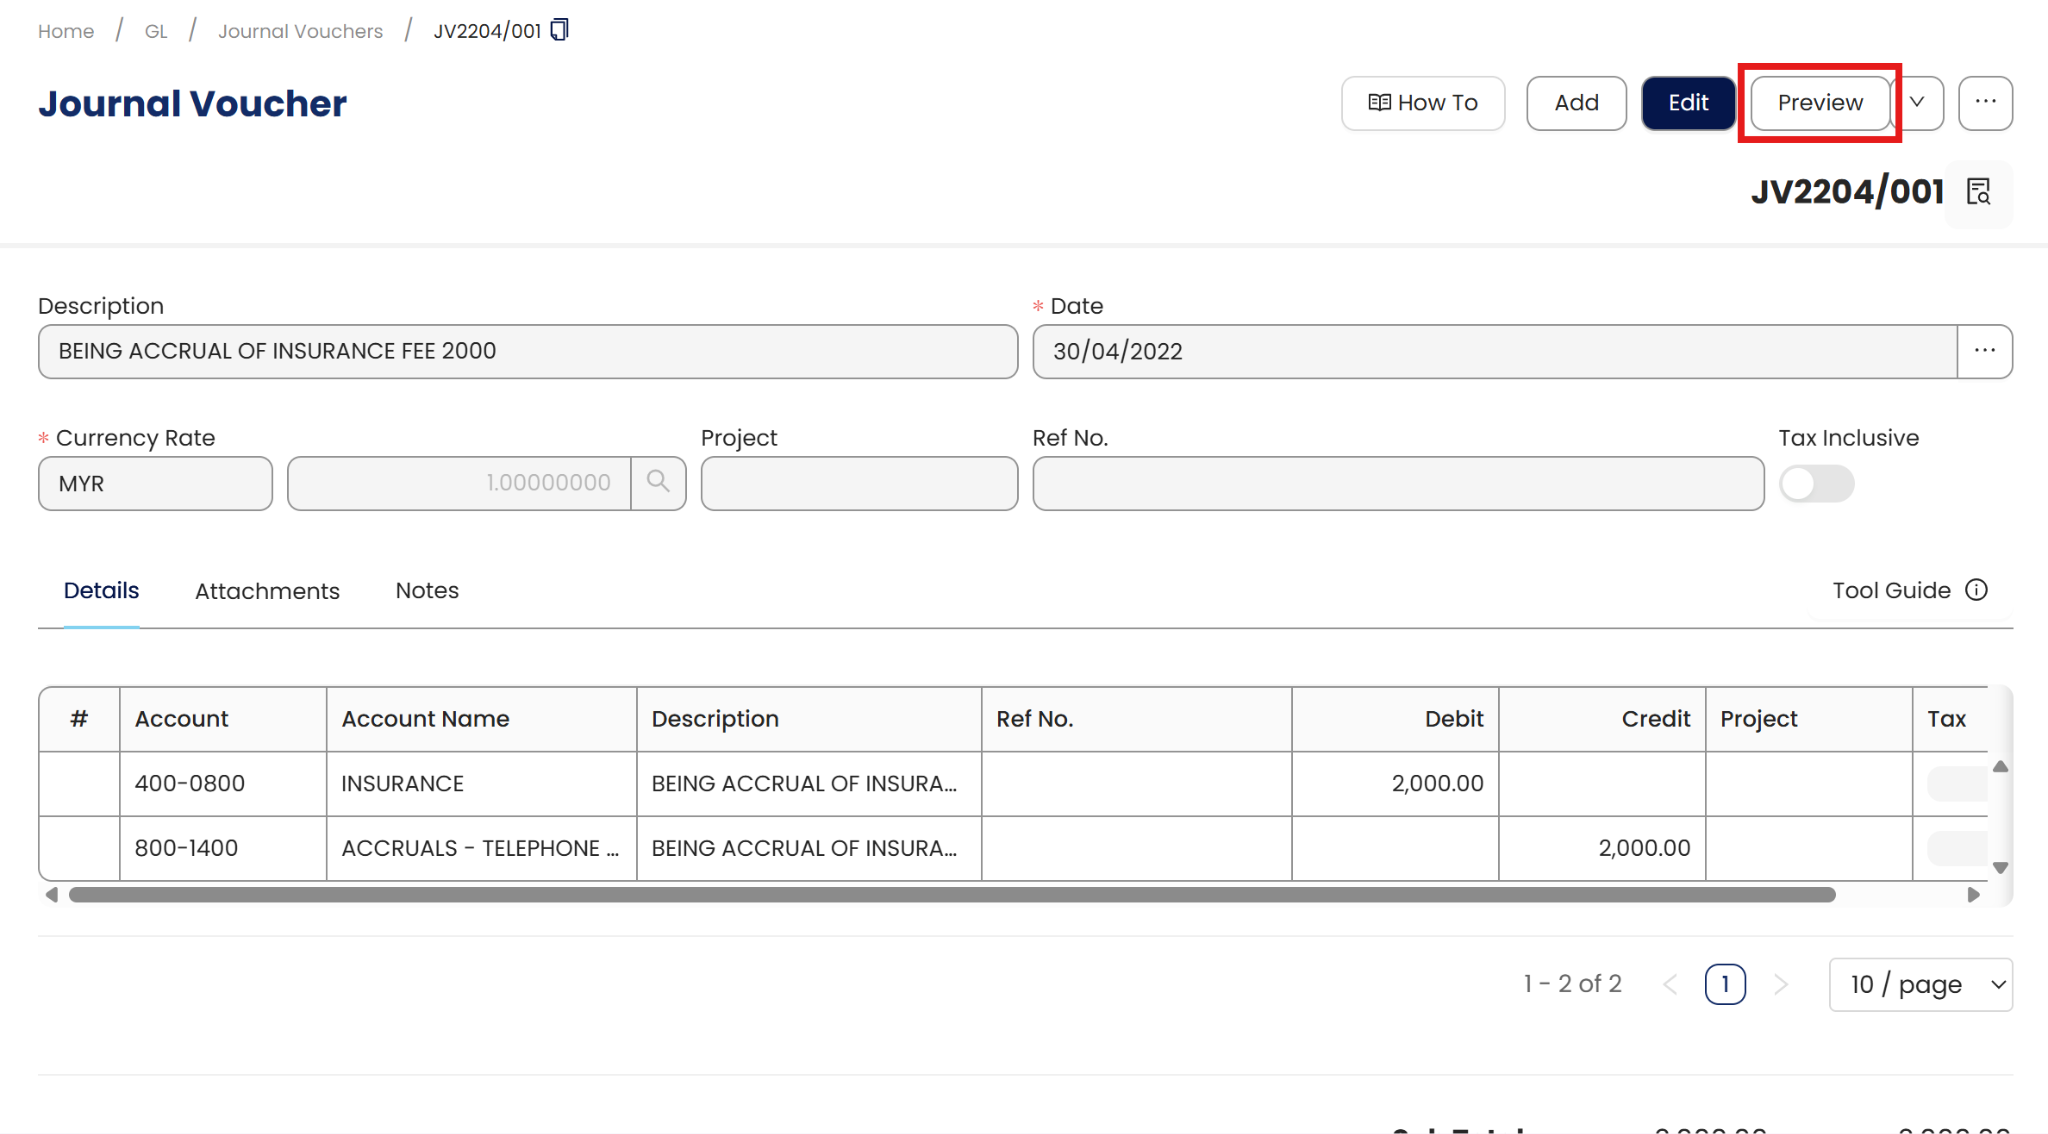Switch to the Notes tab
Image resolution: width=2048 pixels, height=1134 pixels.
427,591
